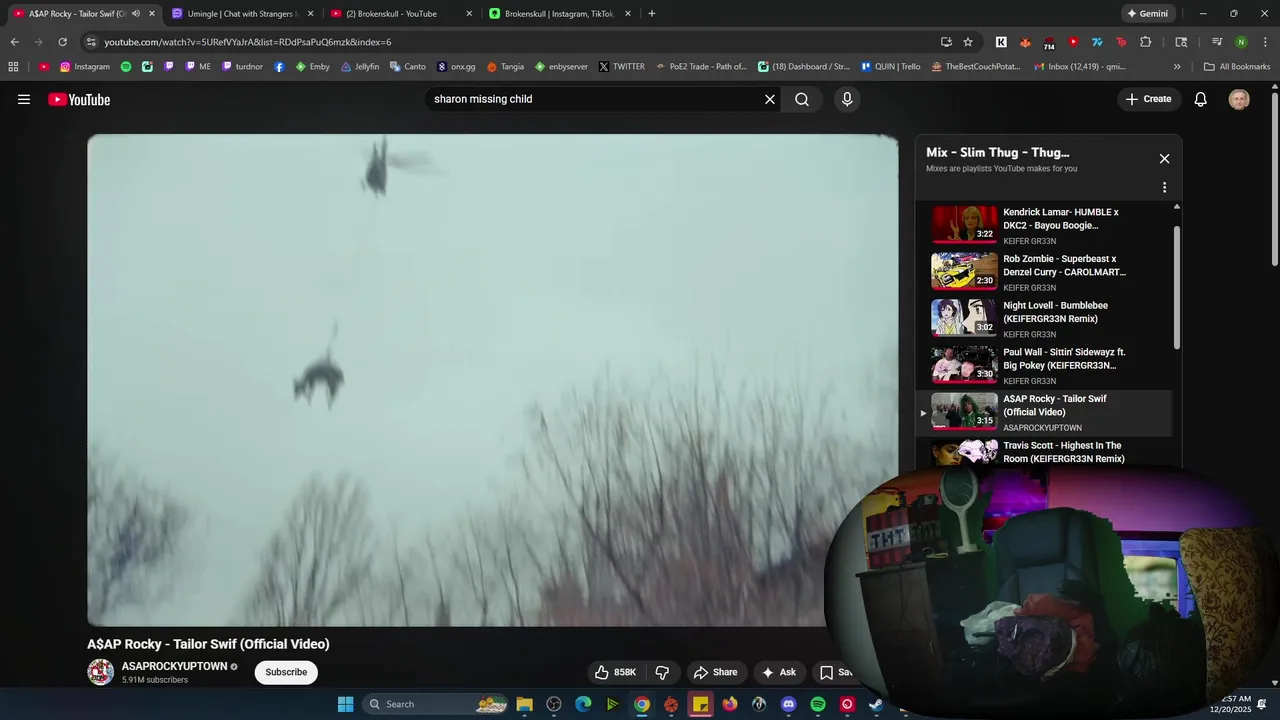Open the Jellyfin bookmark

360,67
